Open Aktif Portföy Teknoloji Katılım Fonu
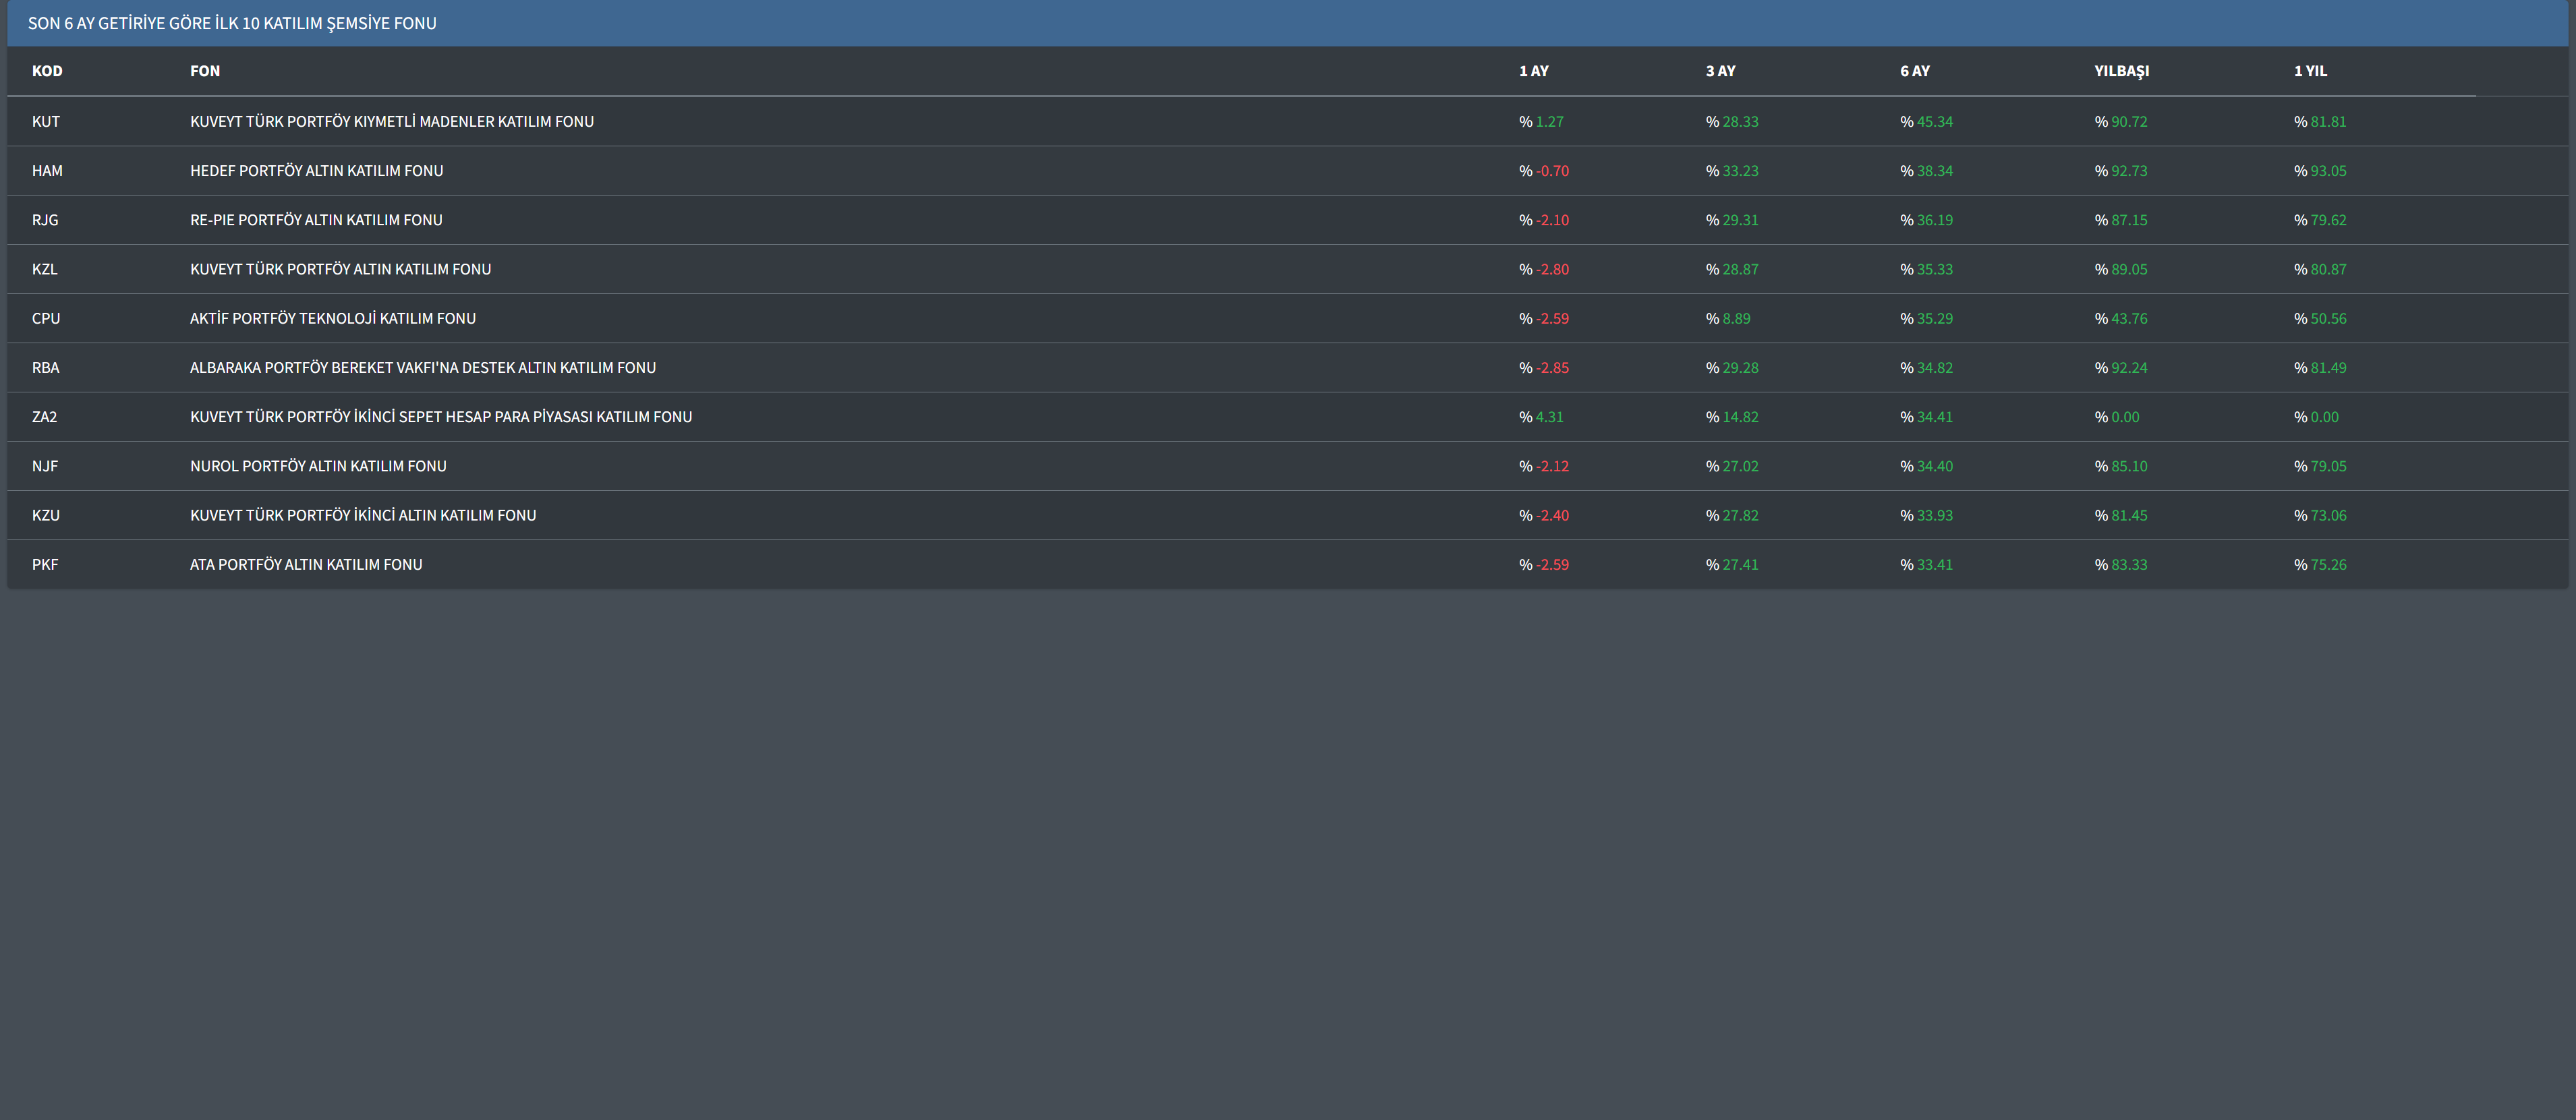Image resolution: width=2576 pixels, height=1120 pixels. pos(332,319)
